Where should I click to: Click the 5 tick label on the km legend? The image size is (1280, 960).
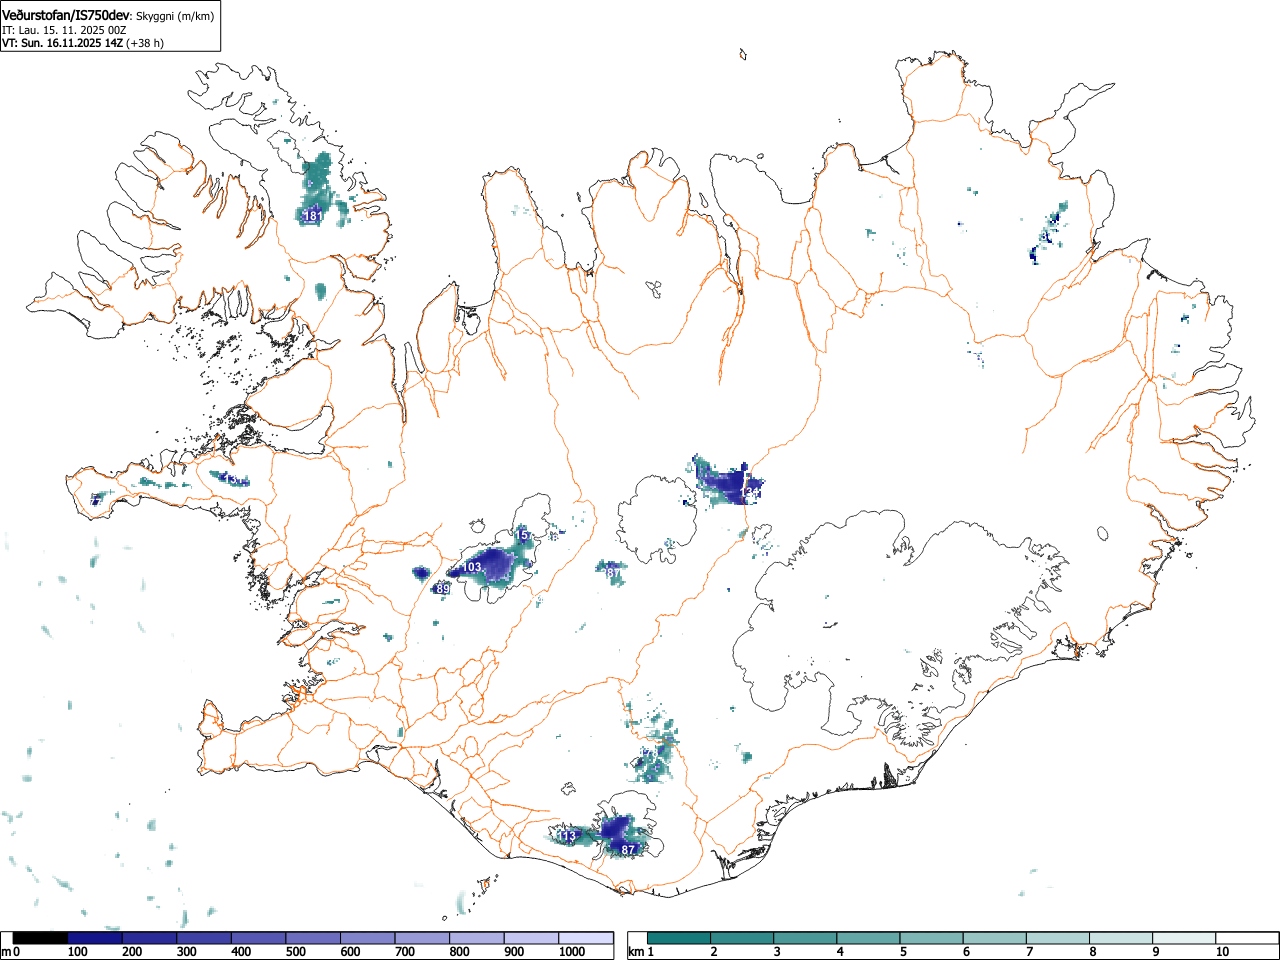pyautogui.click(x=902, y=952)
